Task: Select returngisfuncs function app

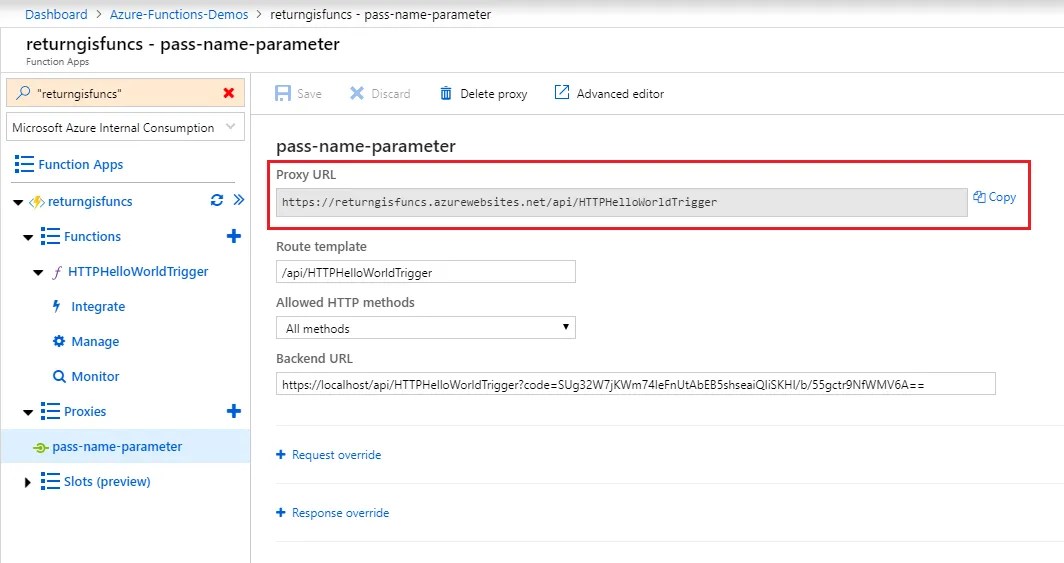Action: [x=90, y=201]
